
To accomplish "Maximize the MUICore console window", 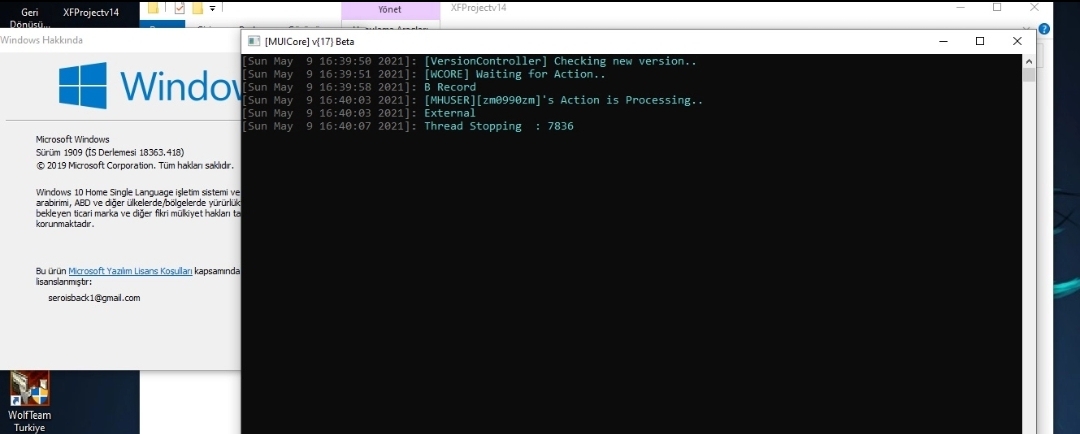I will 979,41.
